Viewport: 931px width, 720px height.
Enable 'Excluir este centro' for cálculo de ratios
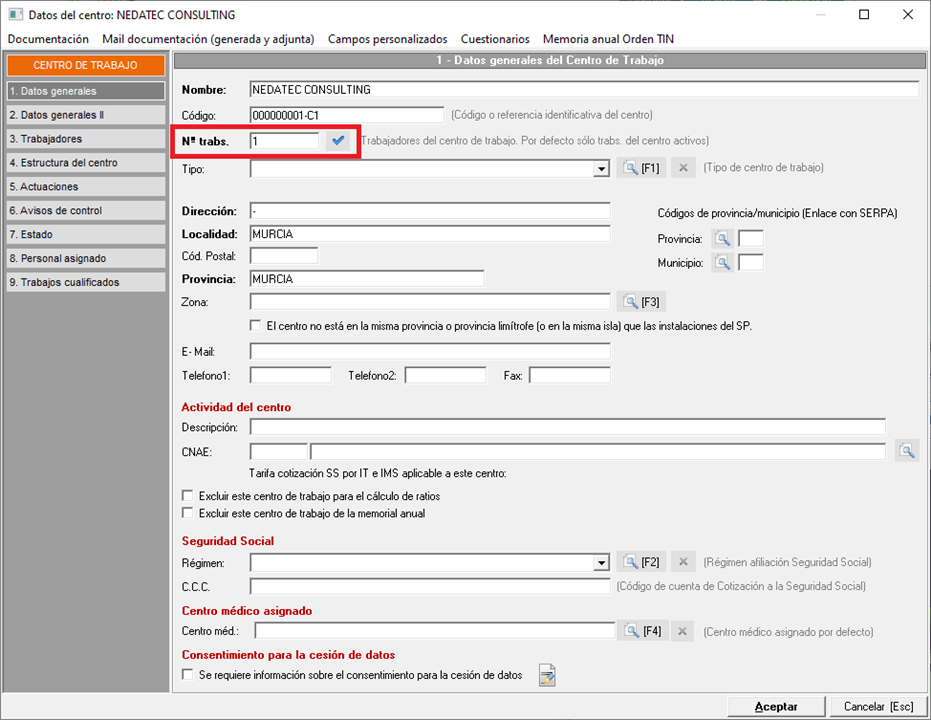pos(187,496)
